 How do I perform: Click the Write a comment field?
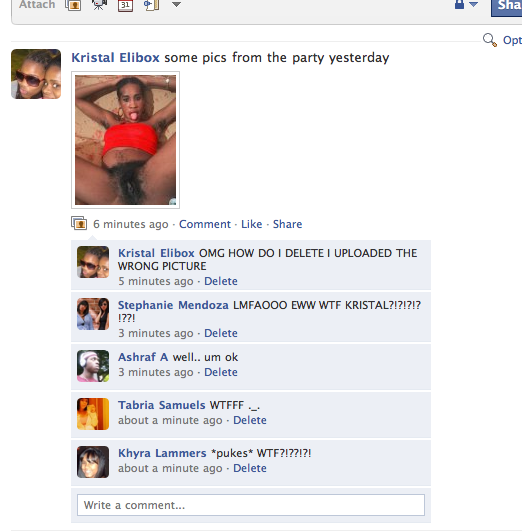click(x=251, y=505)
